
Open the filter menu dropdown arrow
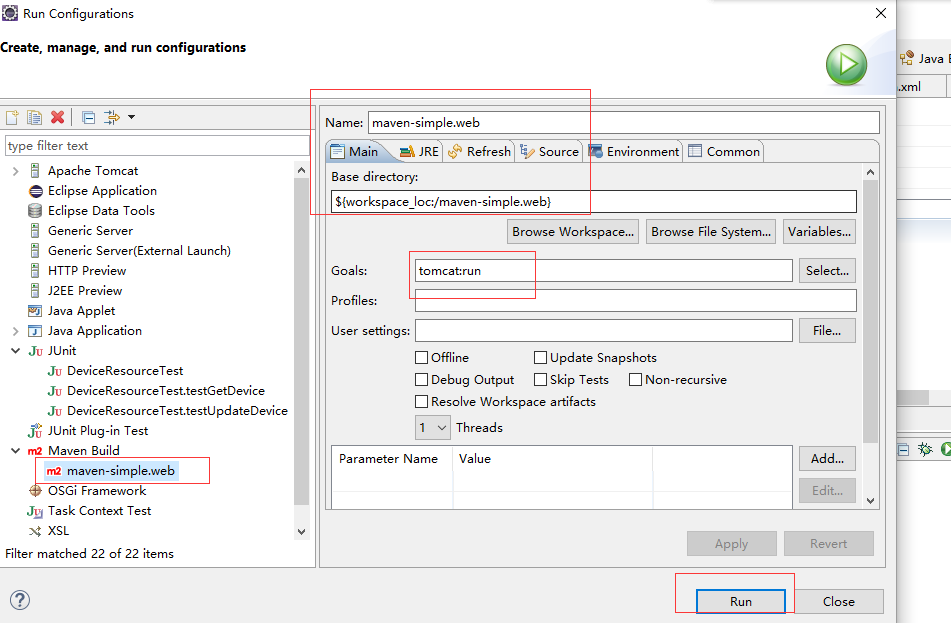tap(131, 117)
